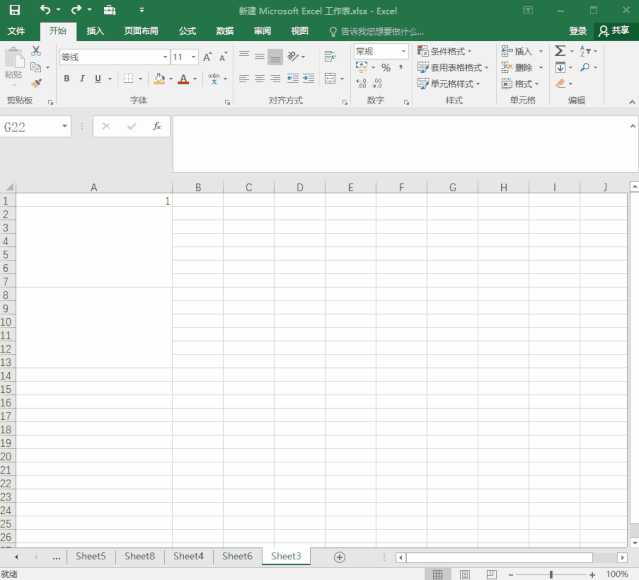Click the Undo arrow icon
Screen dimensions: 639x580
45,10
